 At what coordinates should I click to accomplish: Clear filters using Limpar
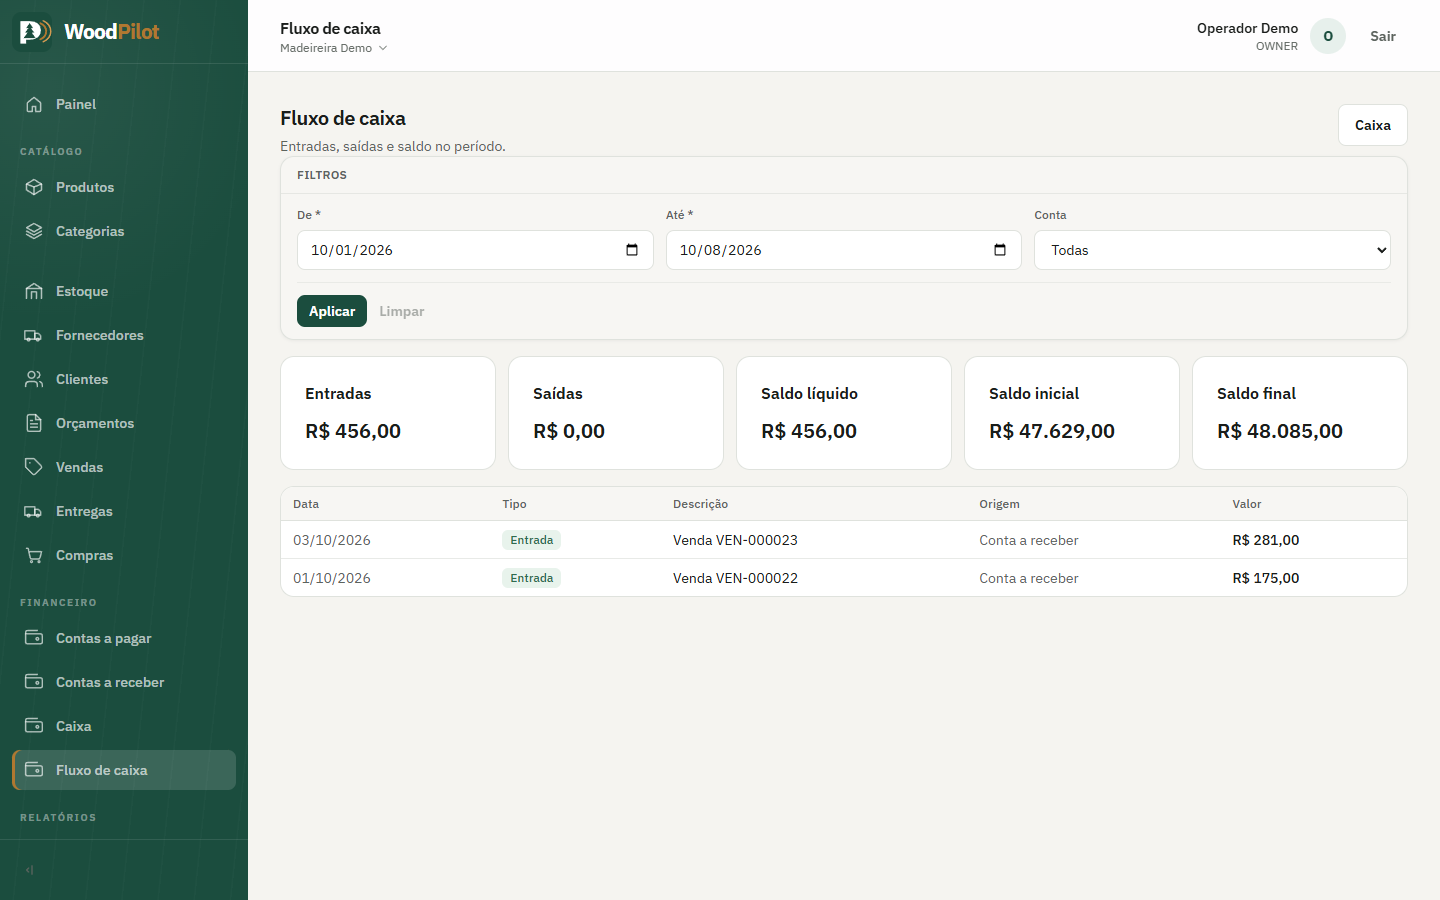coord(402,311)
